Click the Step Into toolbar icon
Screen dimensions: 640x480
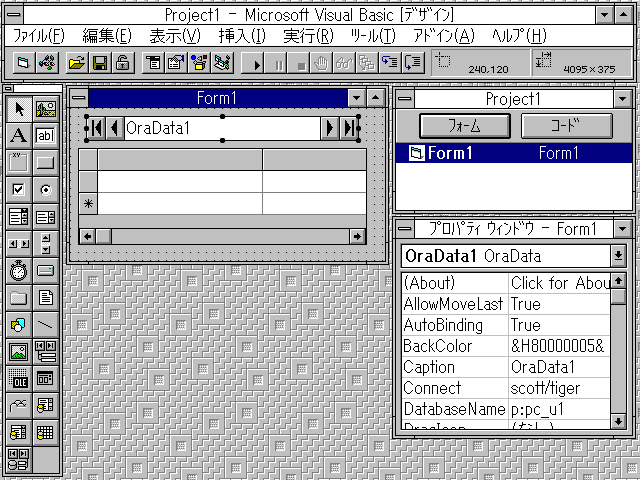click(390, 63)
